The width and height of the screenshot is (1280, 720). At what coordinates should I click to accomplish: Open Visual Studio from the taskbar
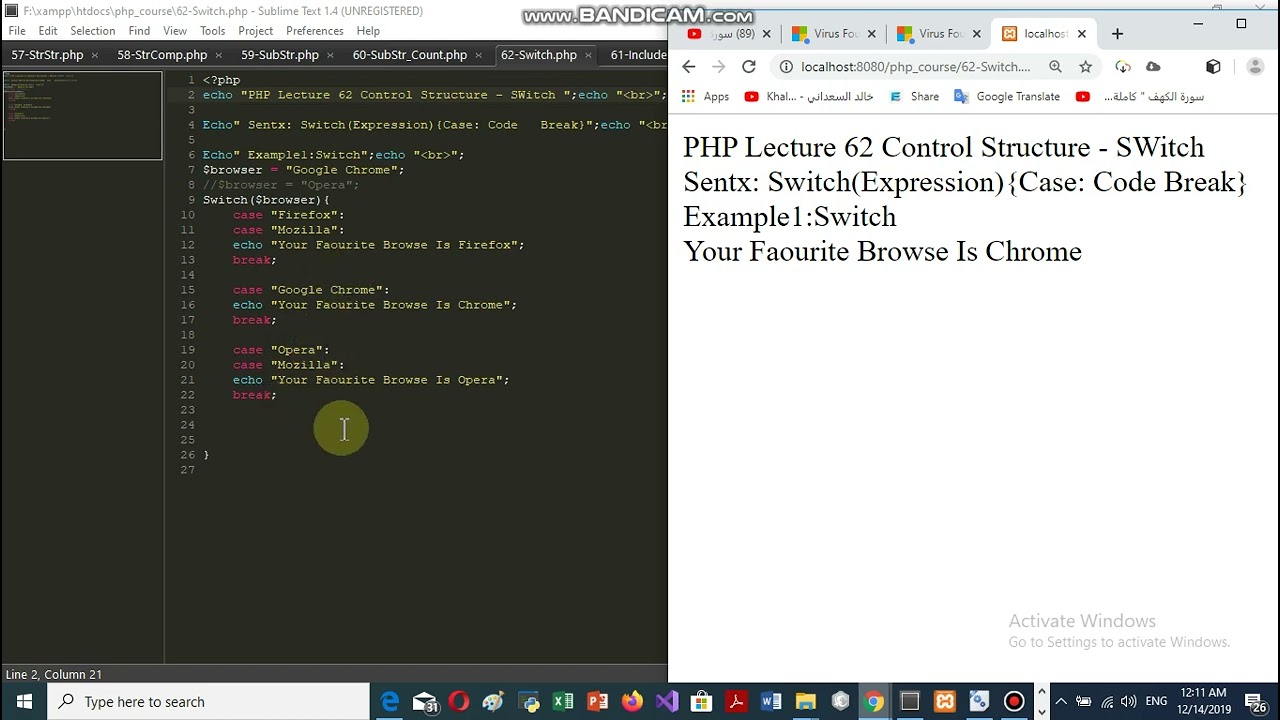[x=667, y=702]
